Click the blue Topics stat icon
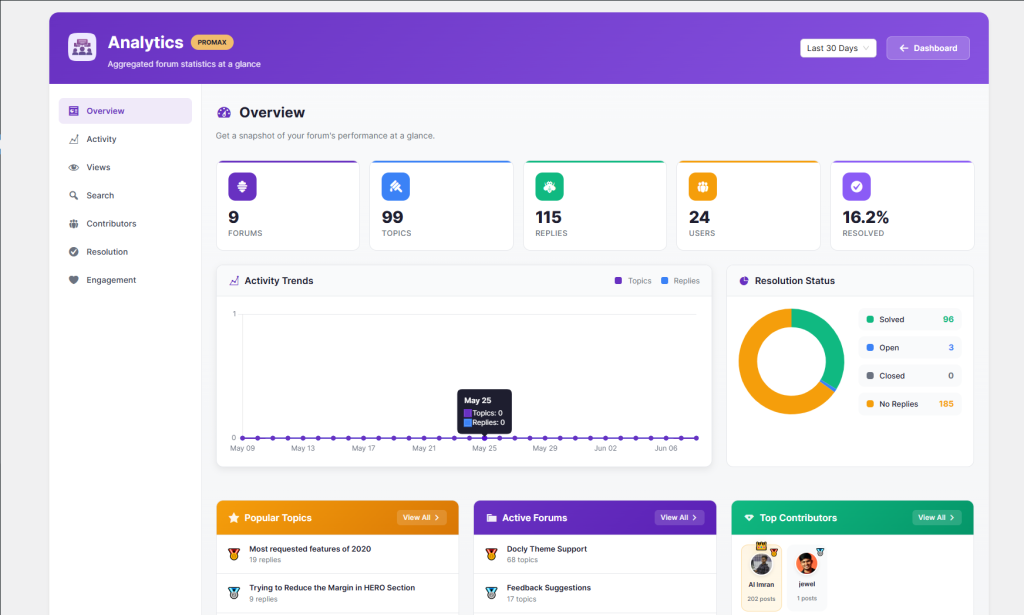 pos(396,187)
